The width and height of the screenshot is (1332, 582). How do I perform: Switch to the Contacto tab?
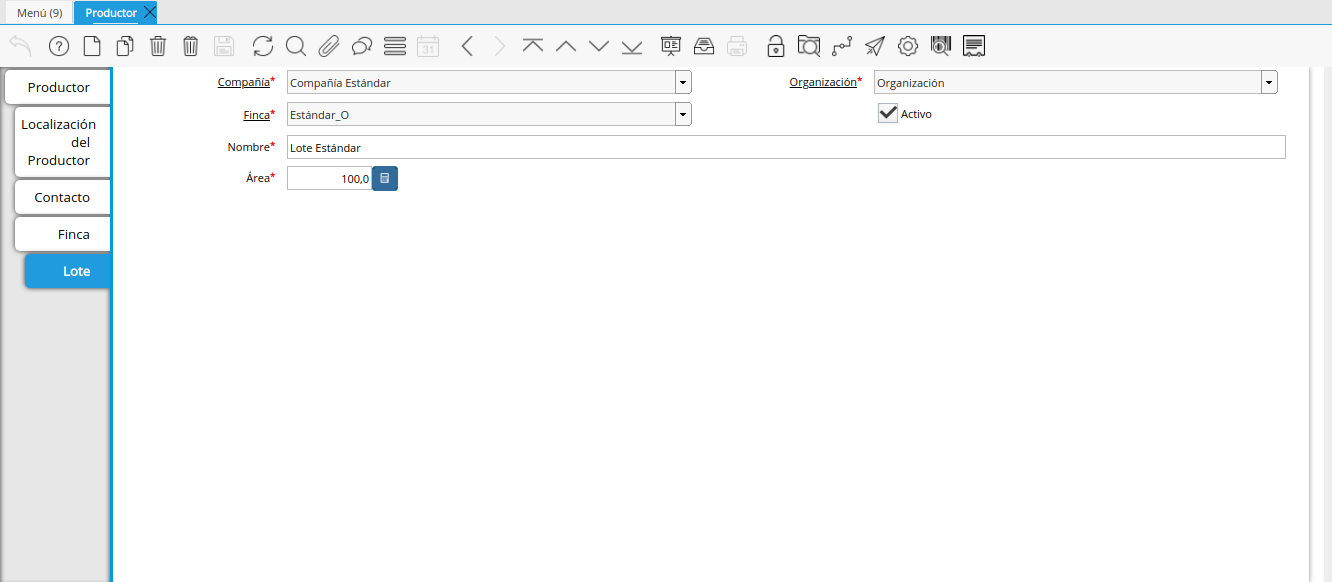pyautogui.click(x=62, y=197)
